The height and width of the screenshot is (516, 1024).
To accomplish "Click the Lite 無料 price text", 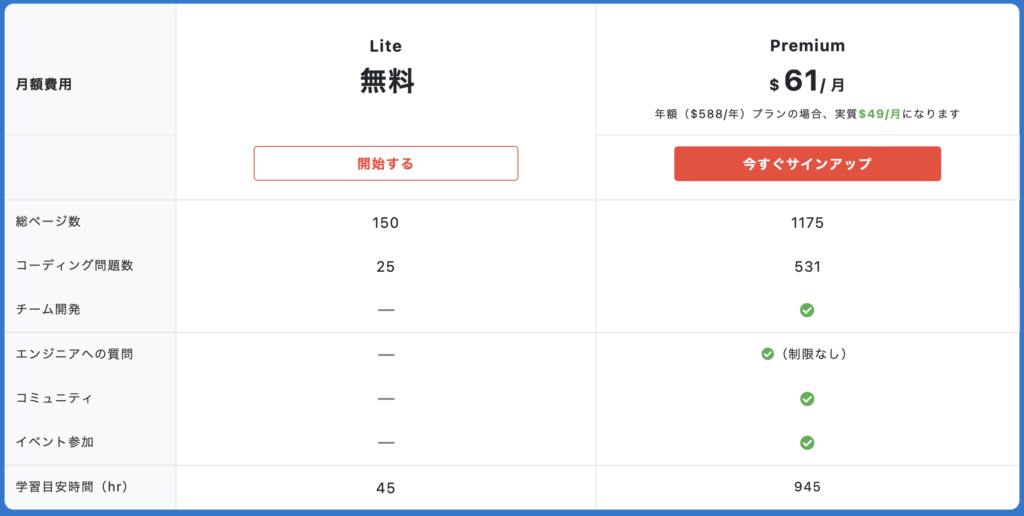I will click(x=387, y=82).
